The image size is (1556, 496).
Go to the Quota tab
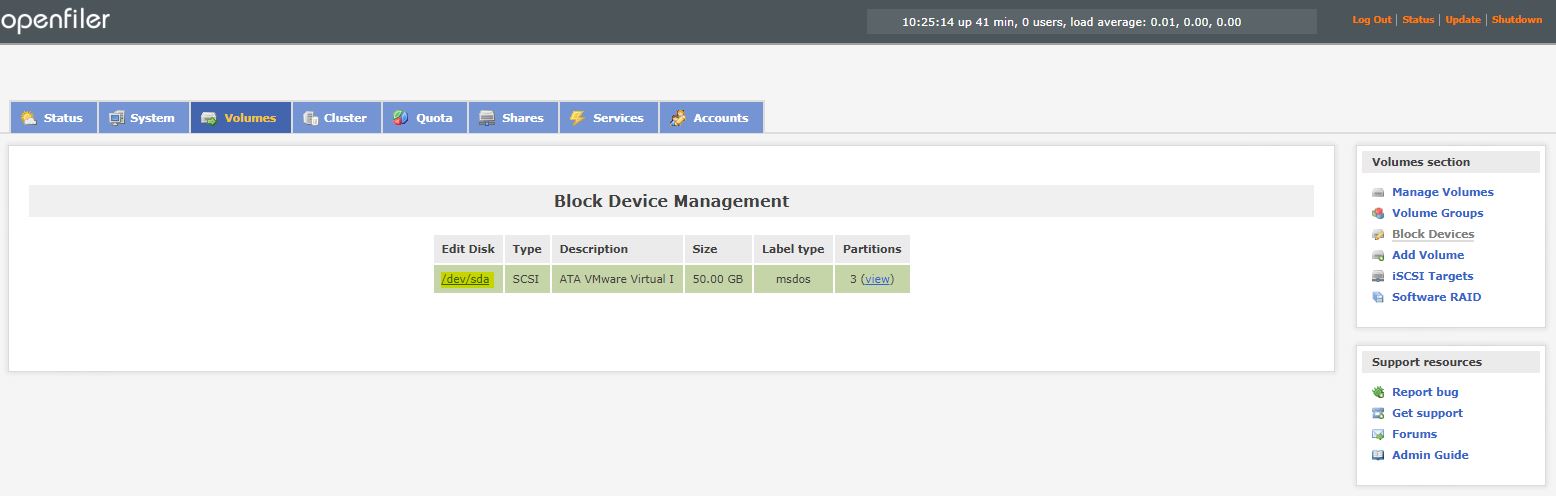click(x=424, y=118)
